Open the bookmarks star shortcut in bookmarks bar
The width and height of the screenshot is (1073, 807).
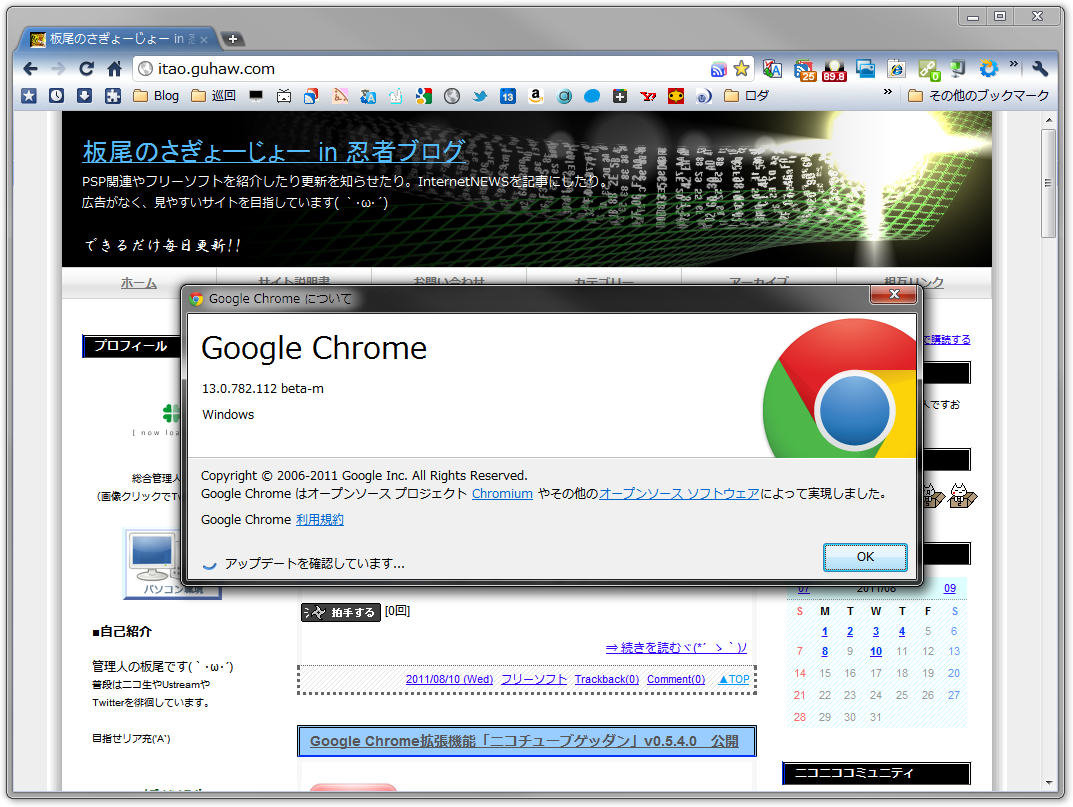[x=29, y=96]
